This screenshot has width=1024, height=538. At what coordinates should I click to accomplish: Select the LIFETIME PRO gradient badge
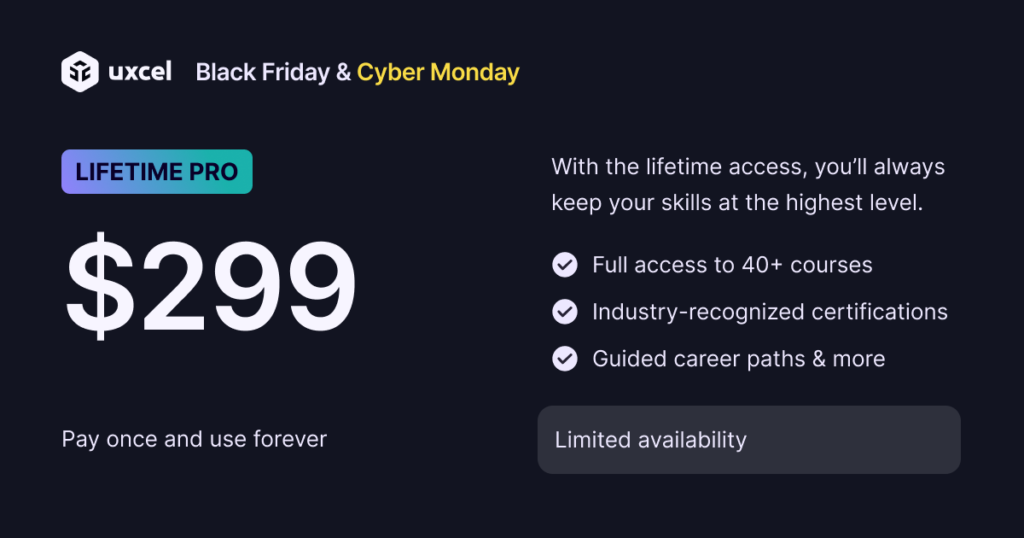pyautogui.click(x=157, y=172)
